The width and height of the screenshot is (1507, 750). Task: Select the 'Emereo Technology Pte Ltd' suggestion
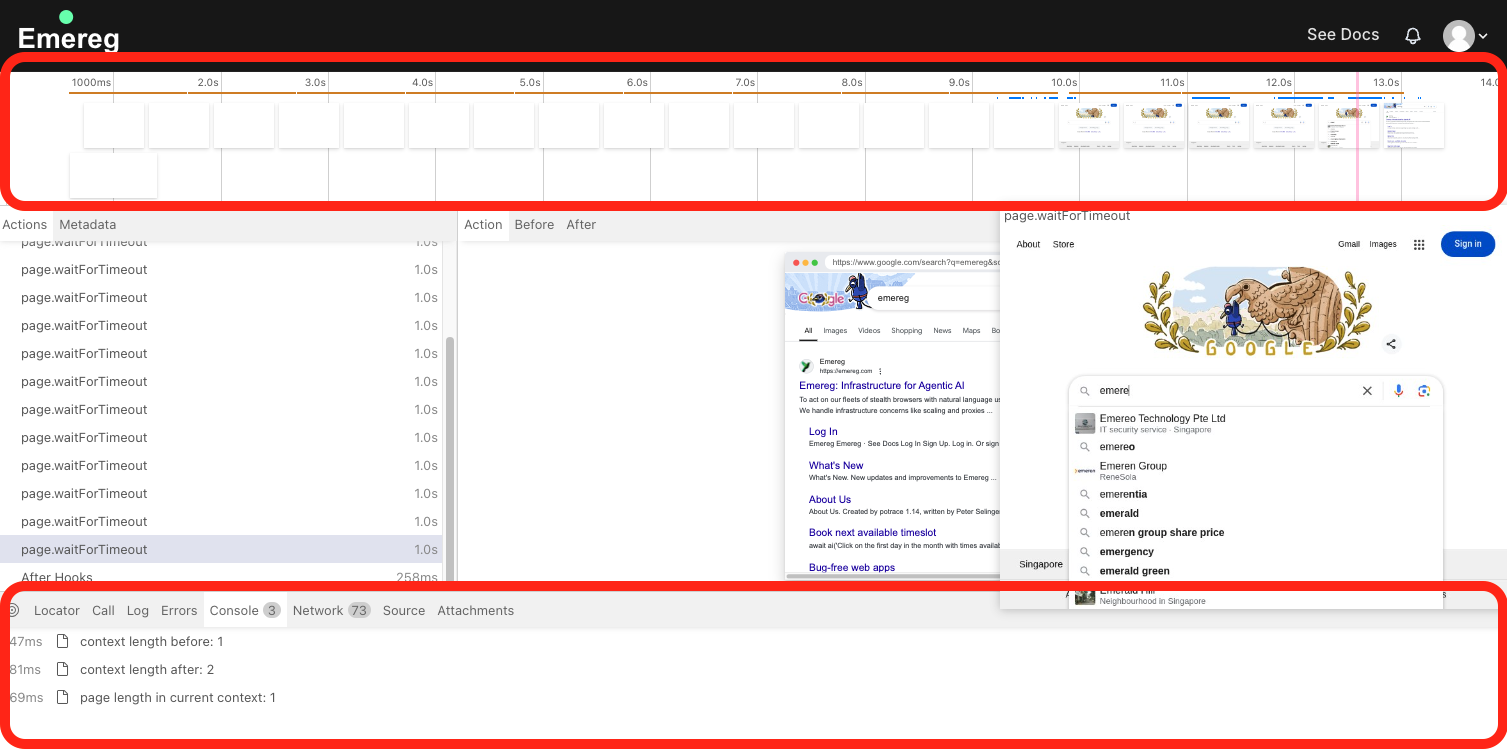pyautogui.click(x=1256, y=423)
